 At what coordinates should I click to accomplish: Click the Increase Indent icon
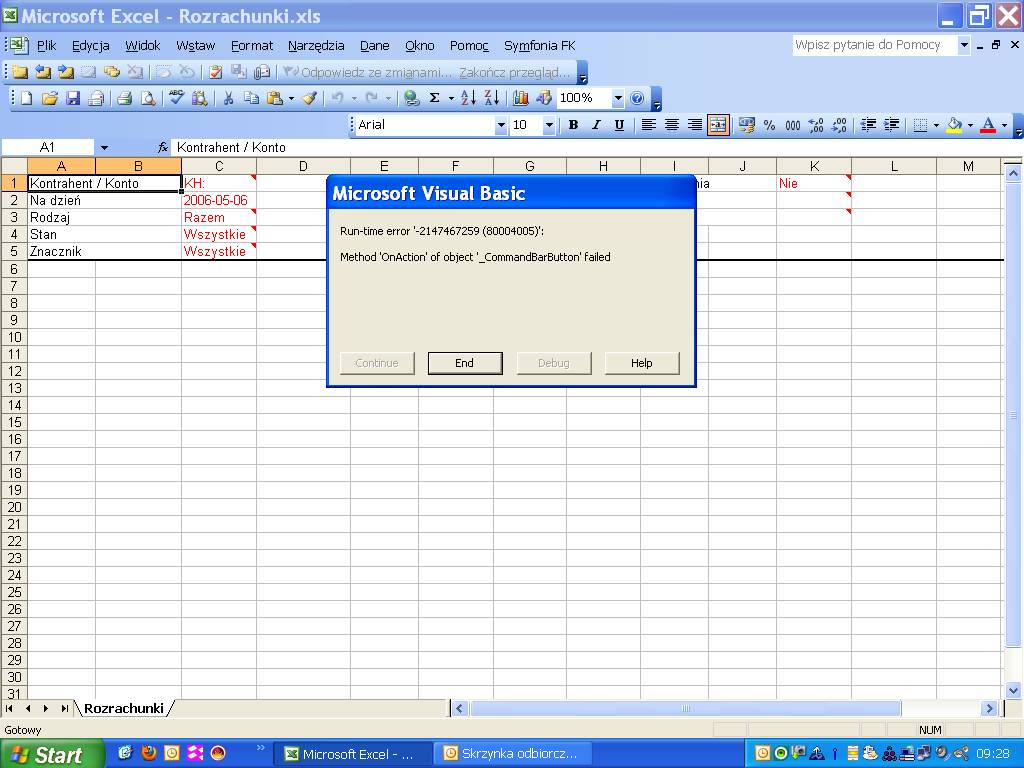coord(891,125)
